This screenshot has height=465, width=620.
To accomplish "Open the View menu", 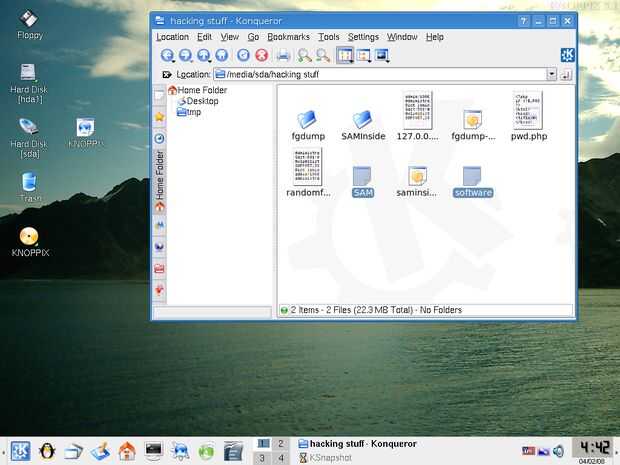I will coord(230,37).
